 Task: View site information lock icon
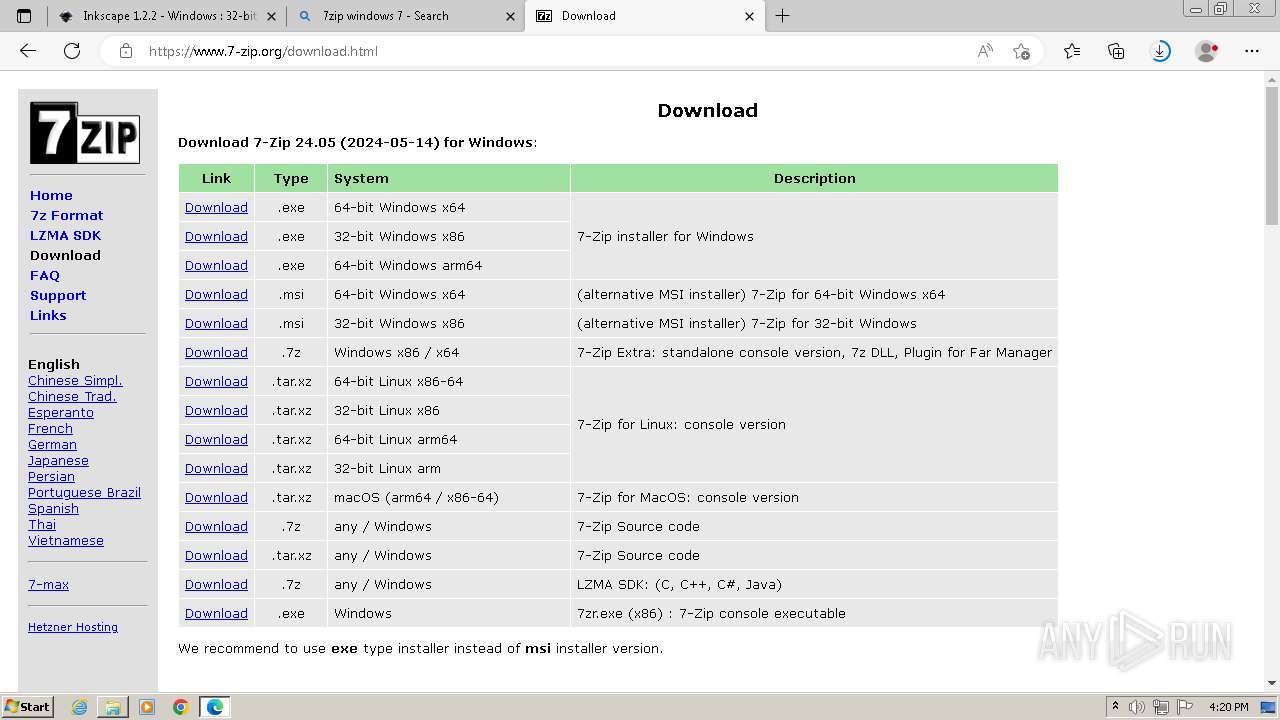pyautogui.click(x=126, y=51)
